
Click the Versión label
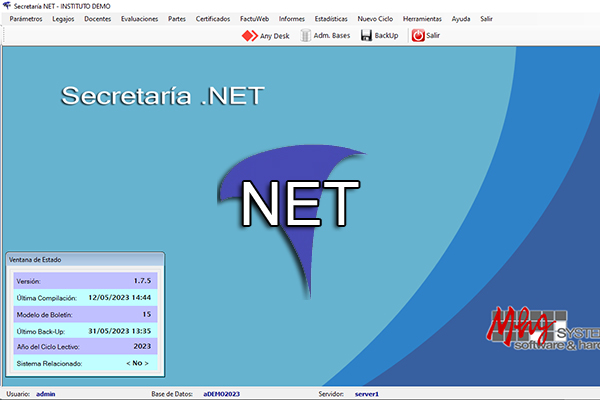pyautogui.click(x=28, y=281)
